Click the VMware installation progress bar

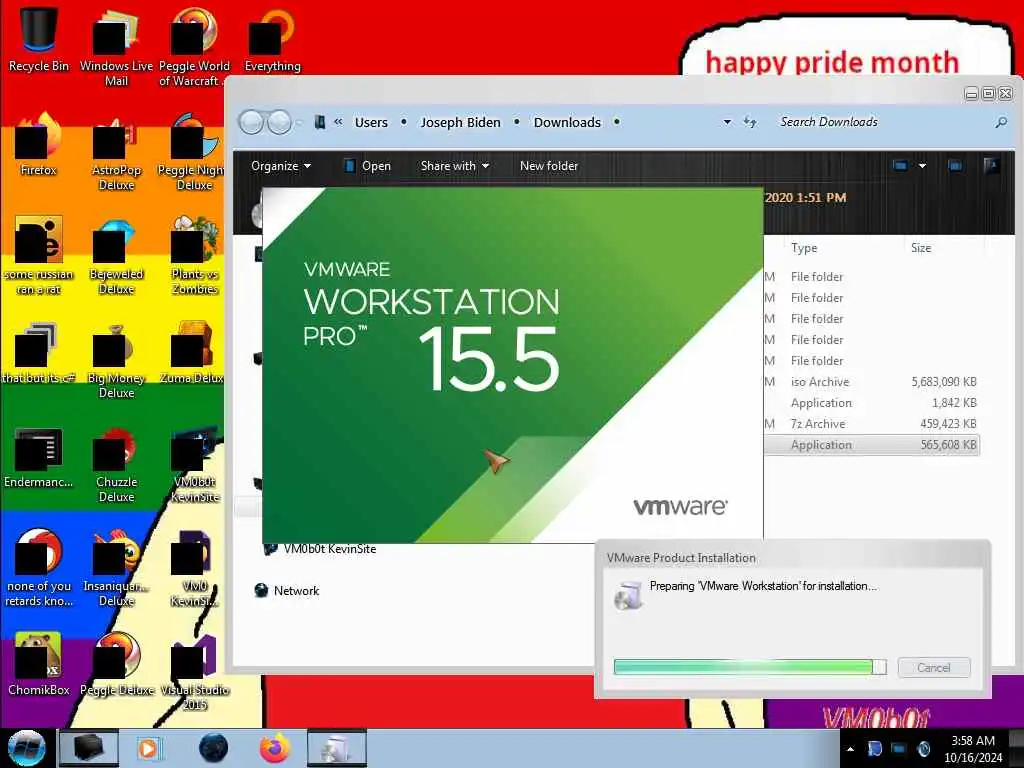(750, 667)
